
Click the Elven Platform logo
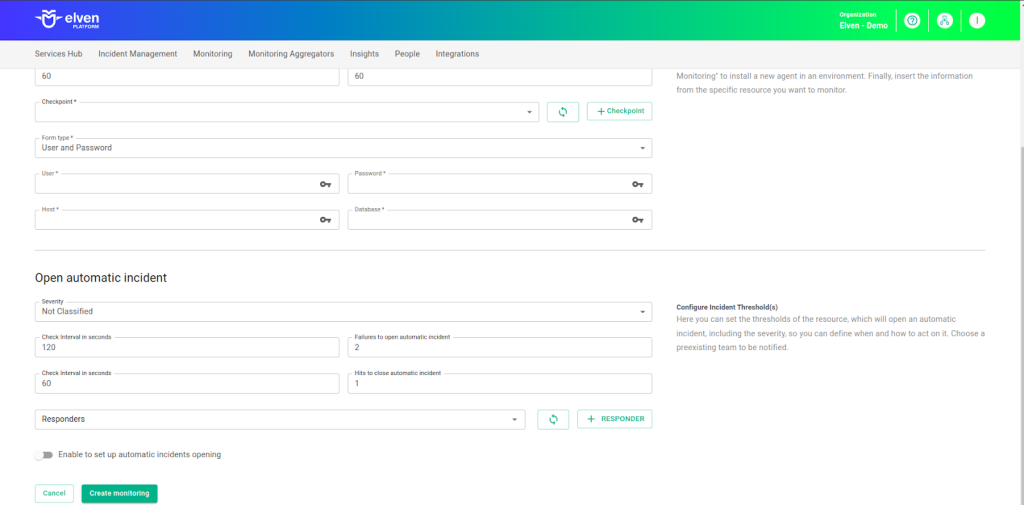click(x=68, y=20)
